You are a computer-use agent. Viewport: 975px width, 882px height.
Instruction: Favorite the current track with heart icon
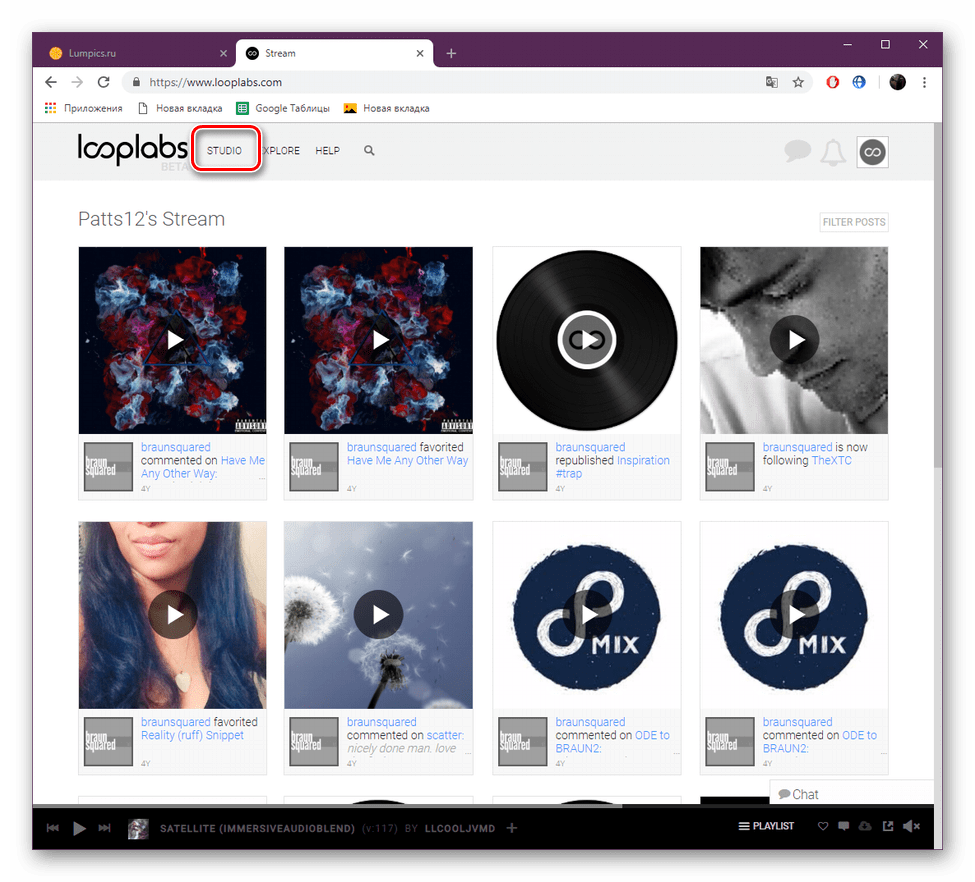823,826
